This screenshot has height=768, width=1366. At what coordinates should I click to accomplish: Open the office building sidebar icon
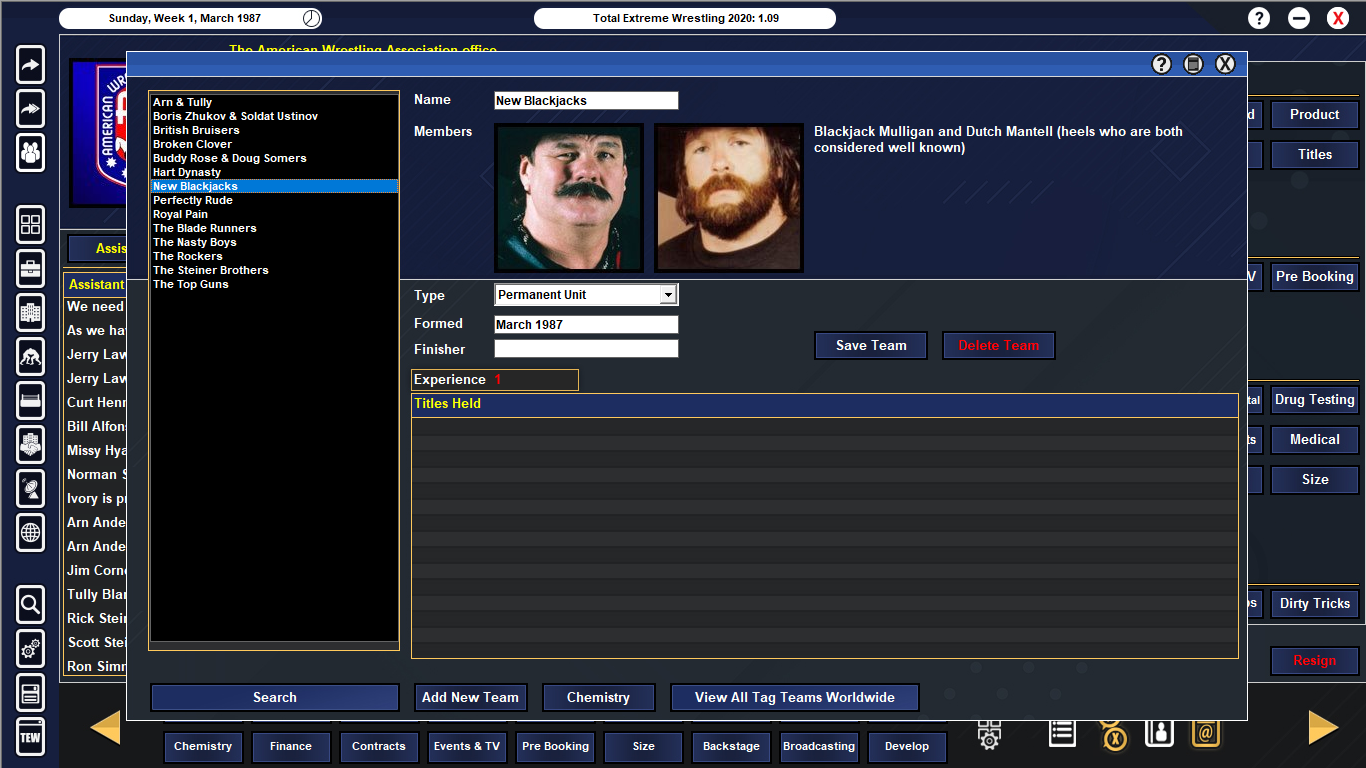tap(31, 313)
